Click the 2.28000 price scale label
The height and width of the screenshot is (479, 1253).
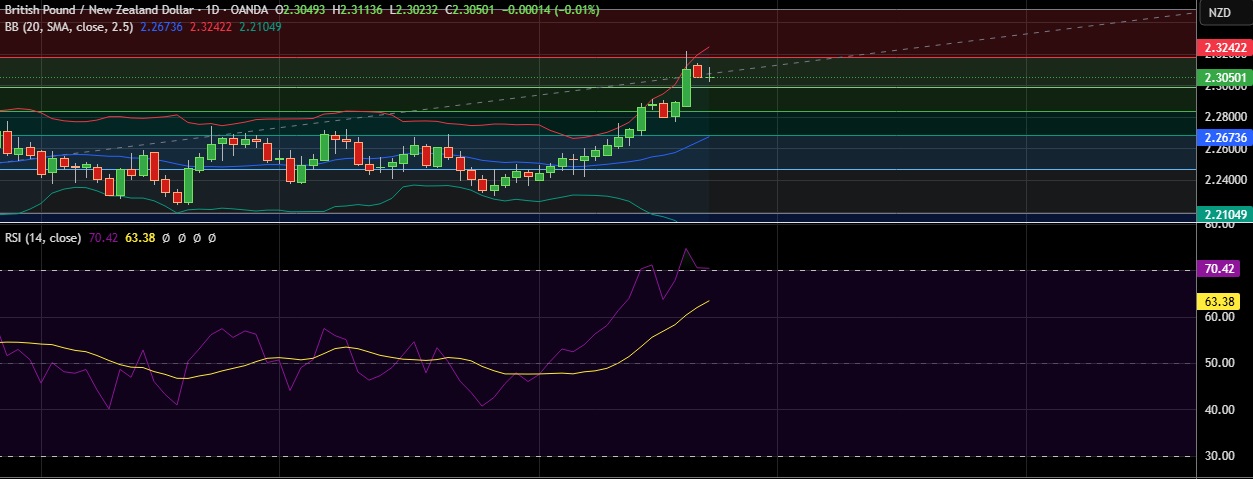coord(1224,117)
